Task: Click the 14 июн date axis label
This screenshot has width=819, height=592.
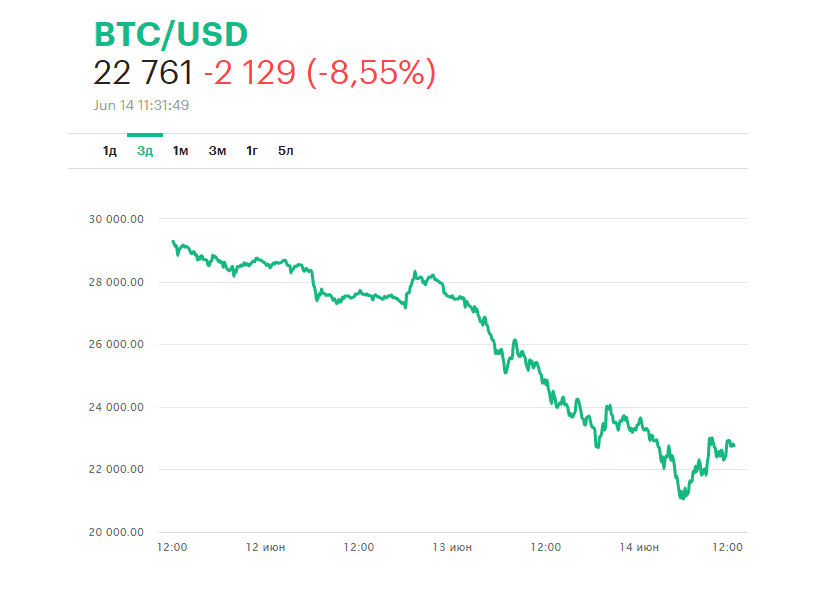Action: 639,547
